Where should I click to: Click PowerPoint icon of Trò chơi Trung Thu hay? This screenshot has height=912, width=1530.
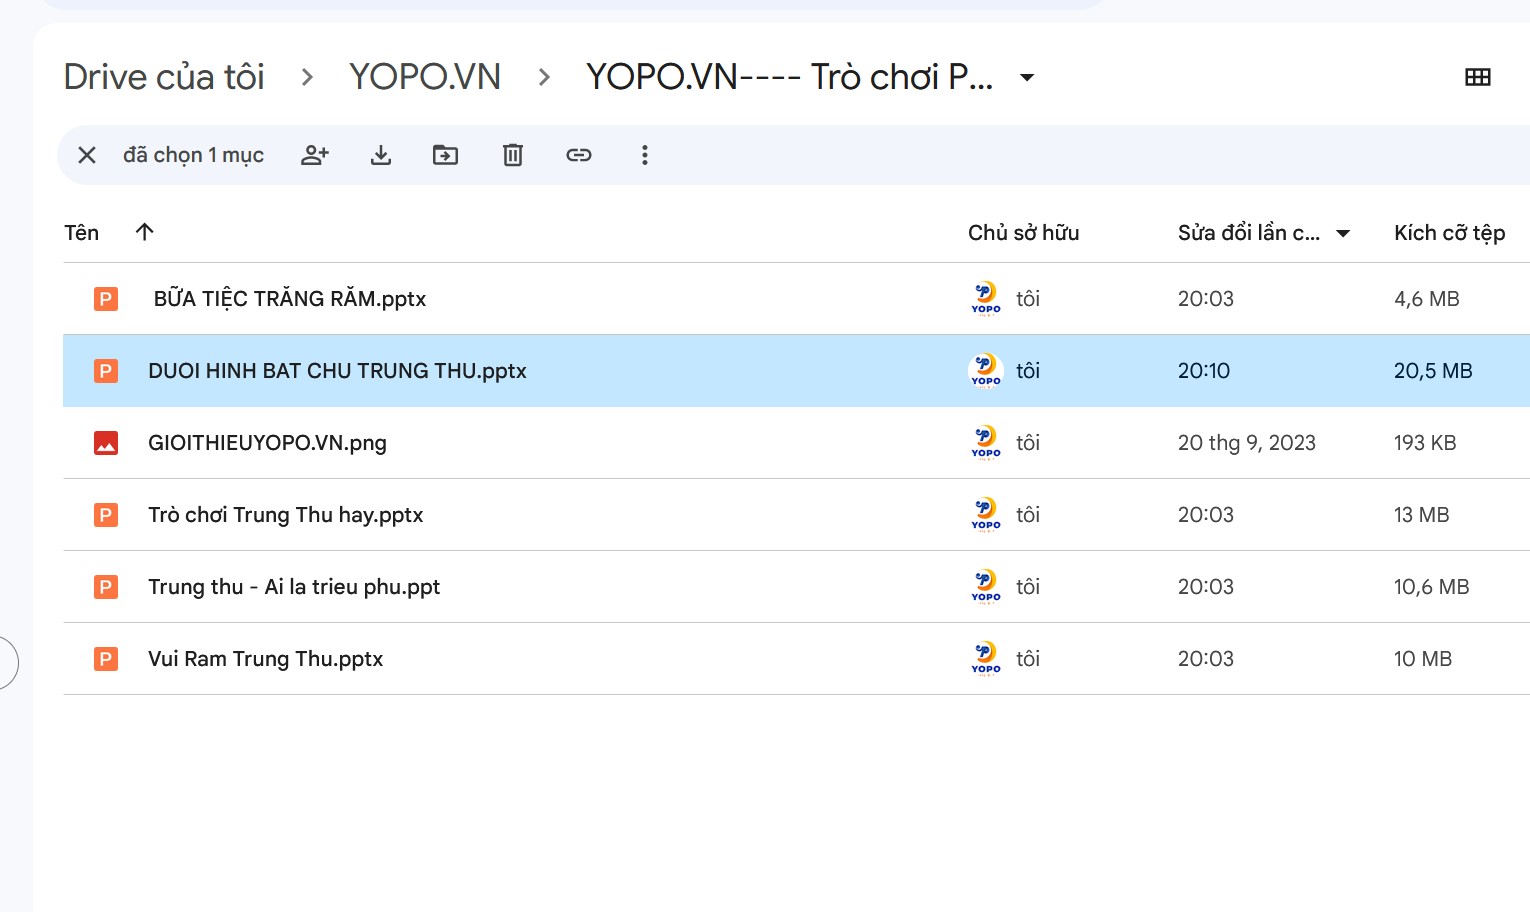(x=106, y=515)
